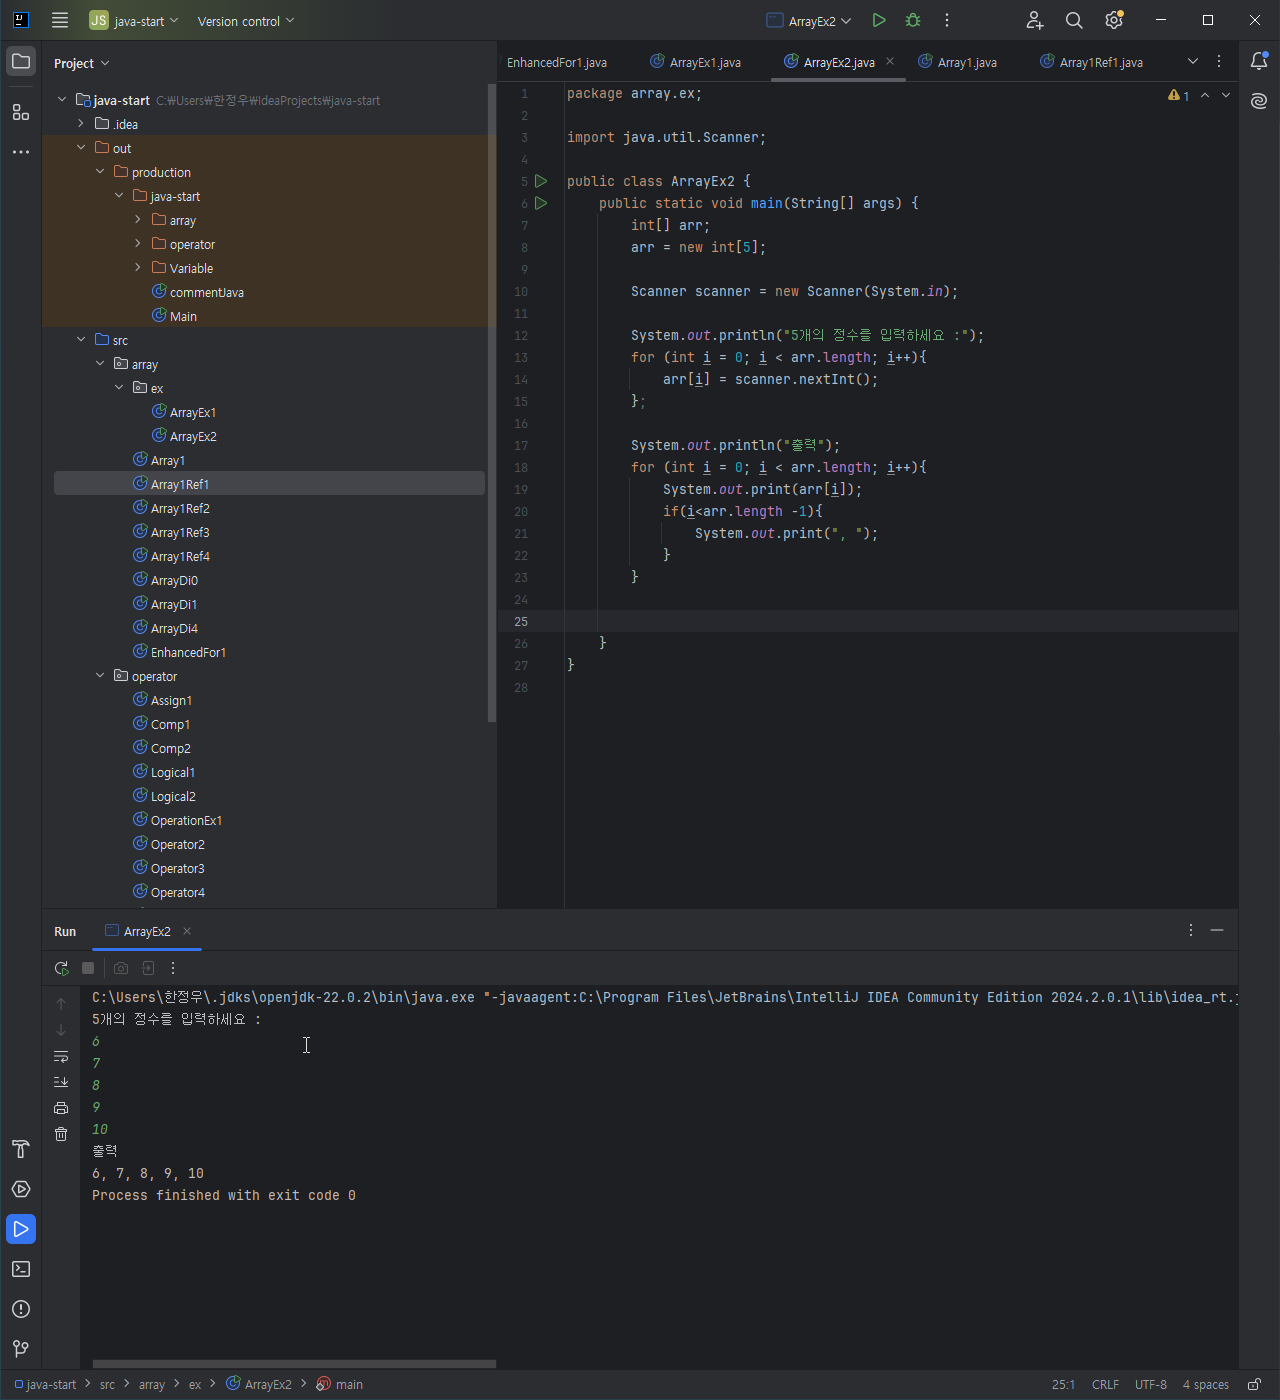Go to next highlighted problem arrow
The height and width of the screenshot is (1400, 1280).
click(1226, 95)
